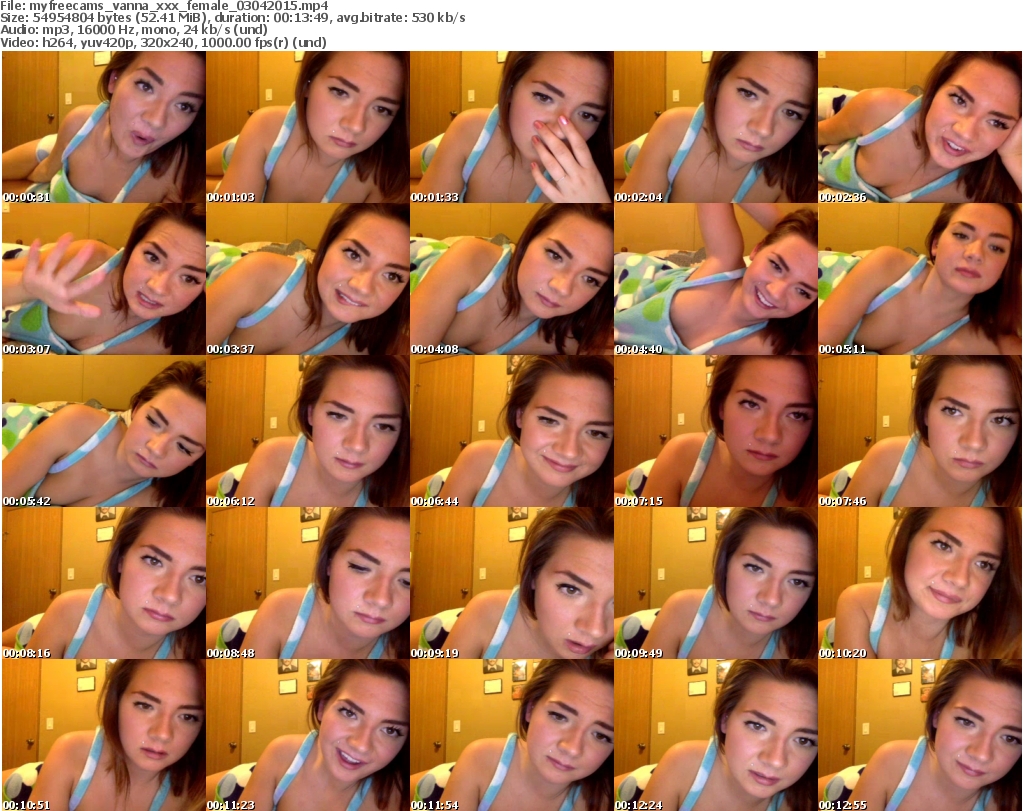This screenshot has width=1024, height=811.
Task: Select the 00:05:42 thumbnail
Action: (x=104, y=432)
